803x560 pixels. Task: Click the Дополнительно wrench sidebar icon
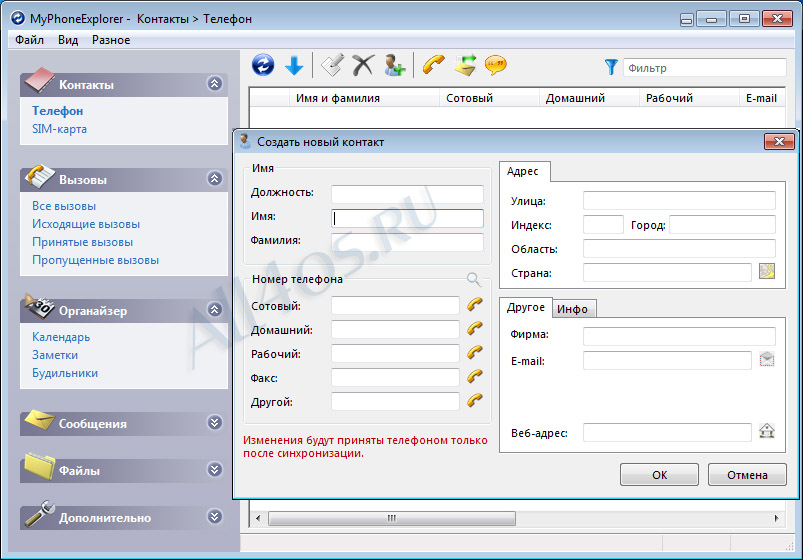pyautogui.click(x=39, y=513)
